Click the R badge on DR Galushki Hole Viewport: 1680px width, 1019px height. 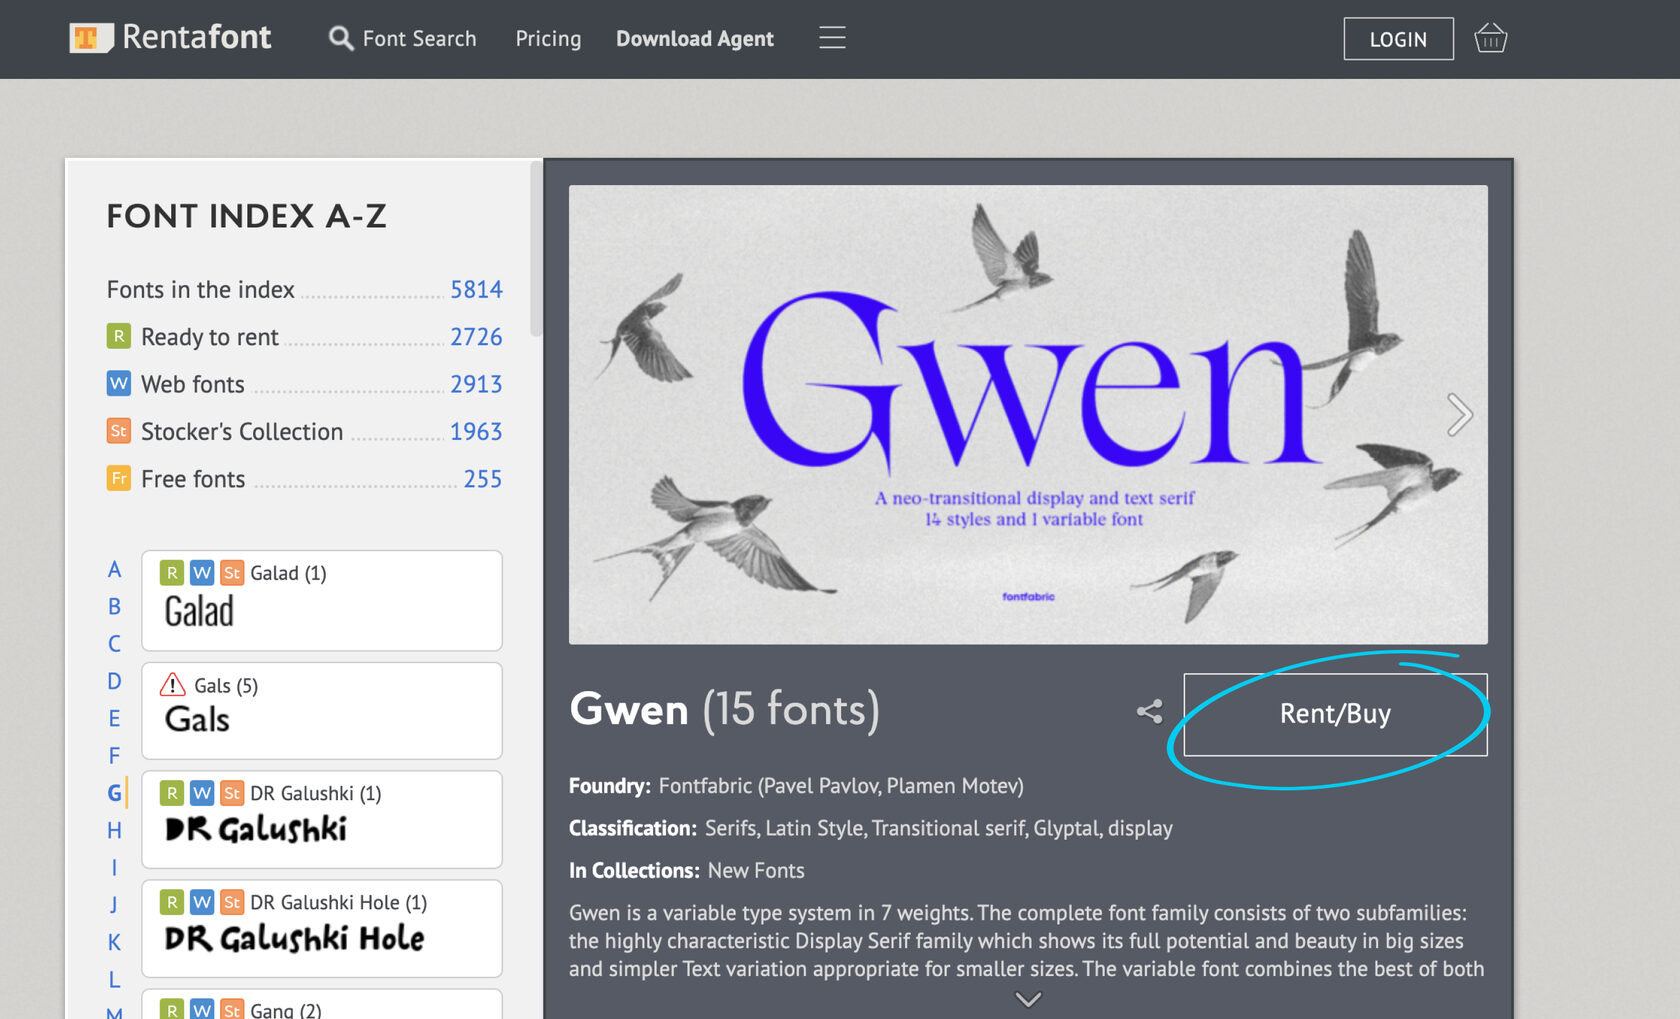point(172,902)
